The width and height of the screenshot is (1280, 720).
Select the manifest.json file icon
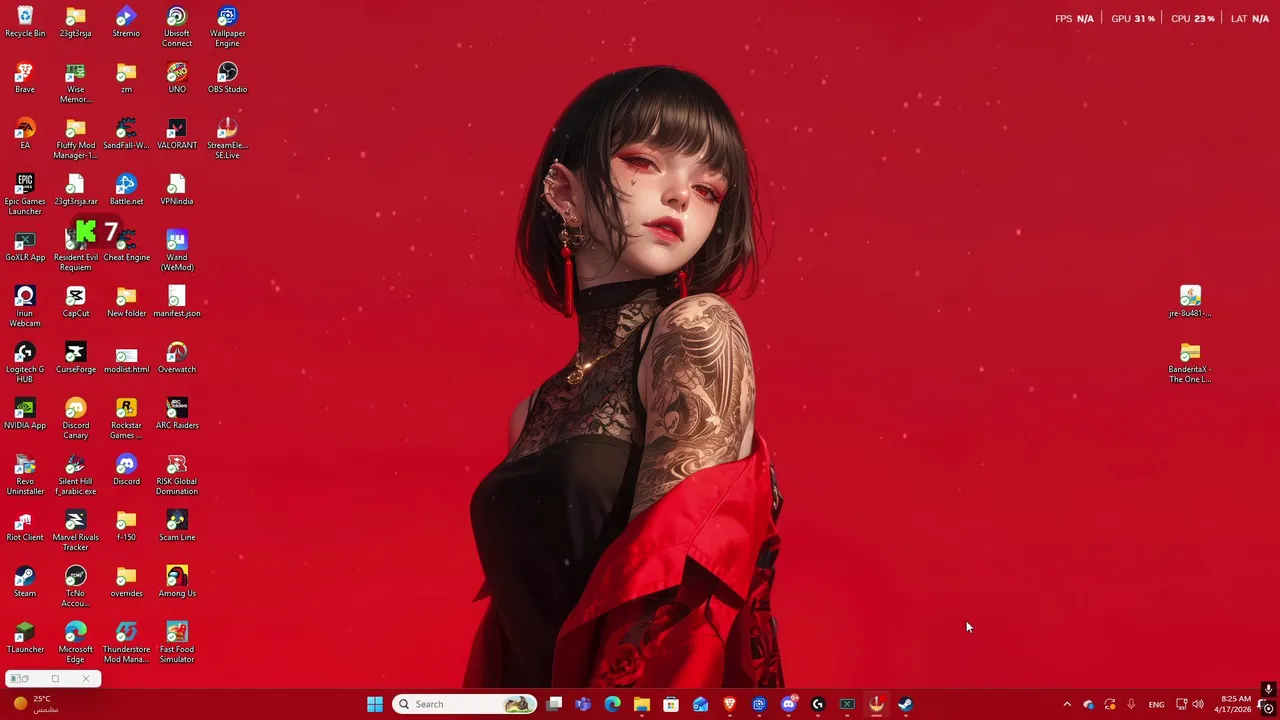tap(177, 302)
